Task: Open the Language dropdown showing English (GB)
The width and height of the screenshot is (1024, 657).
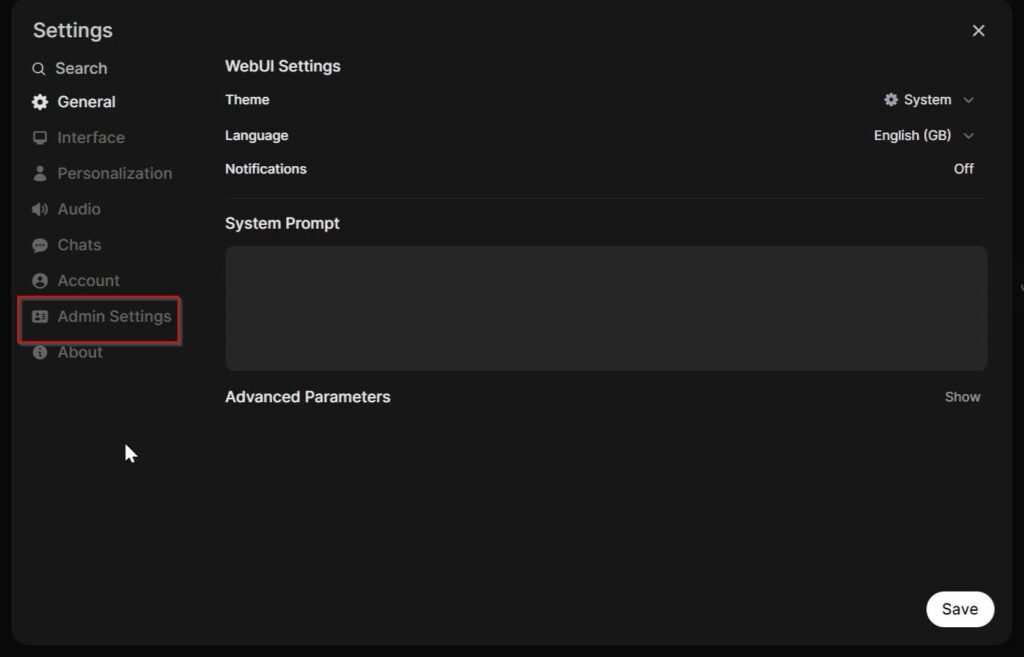Action: pos(924,135)
